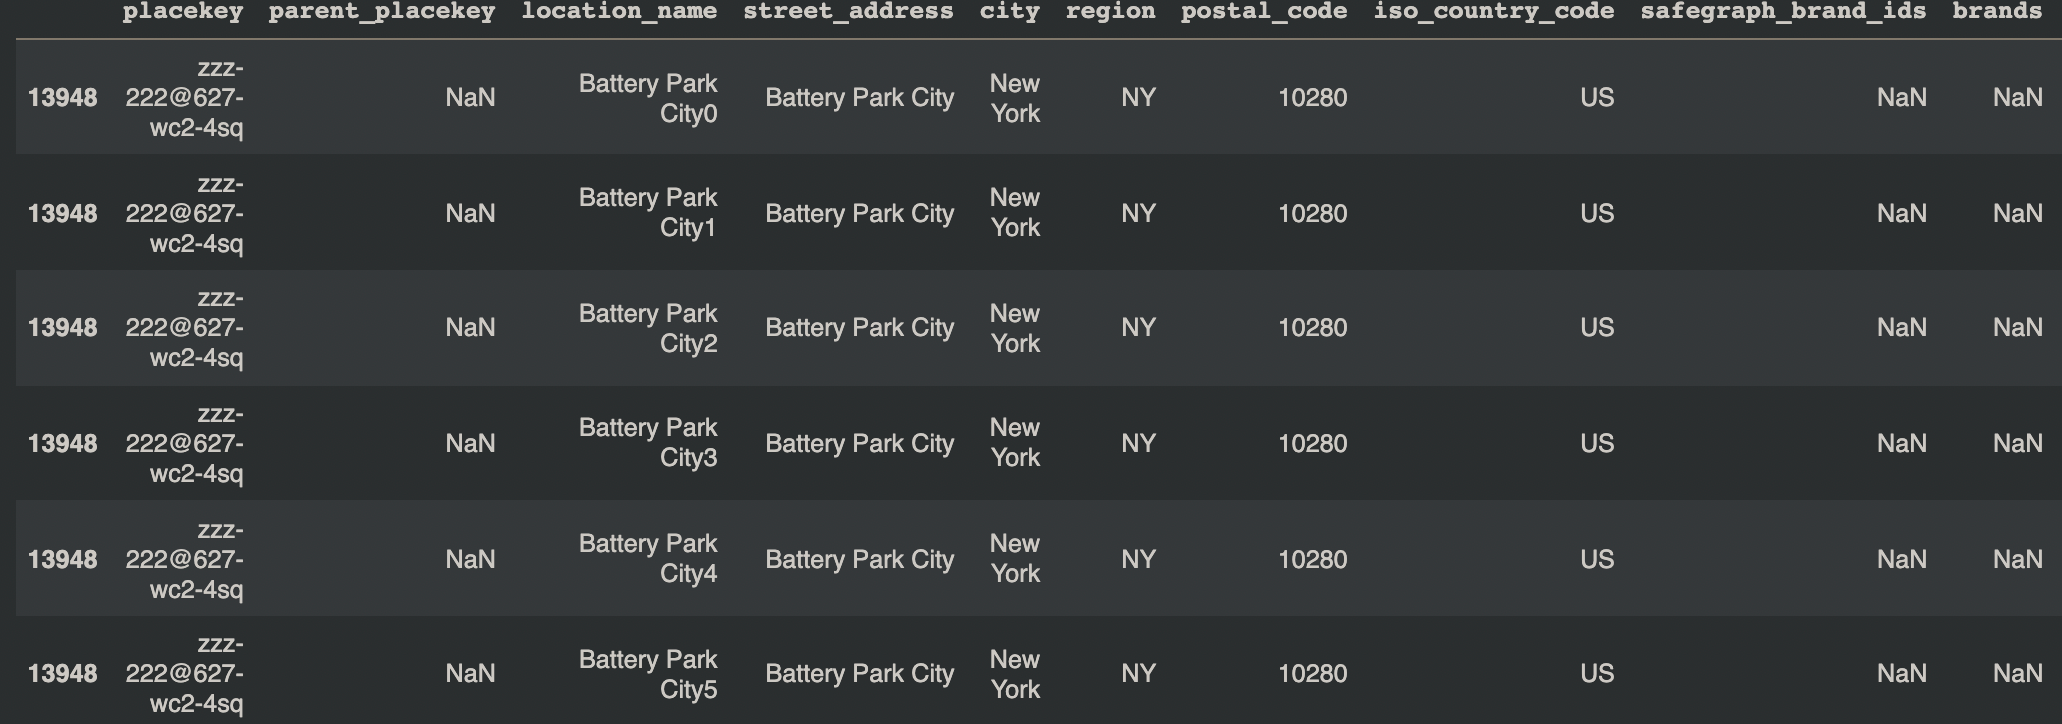2062x724 pixels.
Task: Click country code US in the Battery Park City4 row
Action: (1597, 559)
